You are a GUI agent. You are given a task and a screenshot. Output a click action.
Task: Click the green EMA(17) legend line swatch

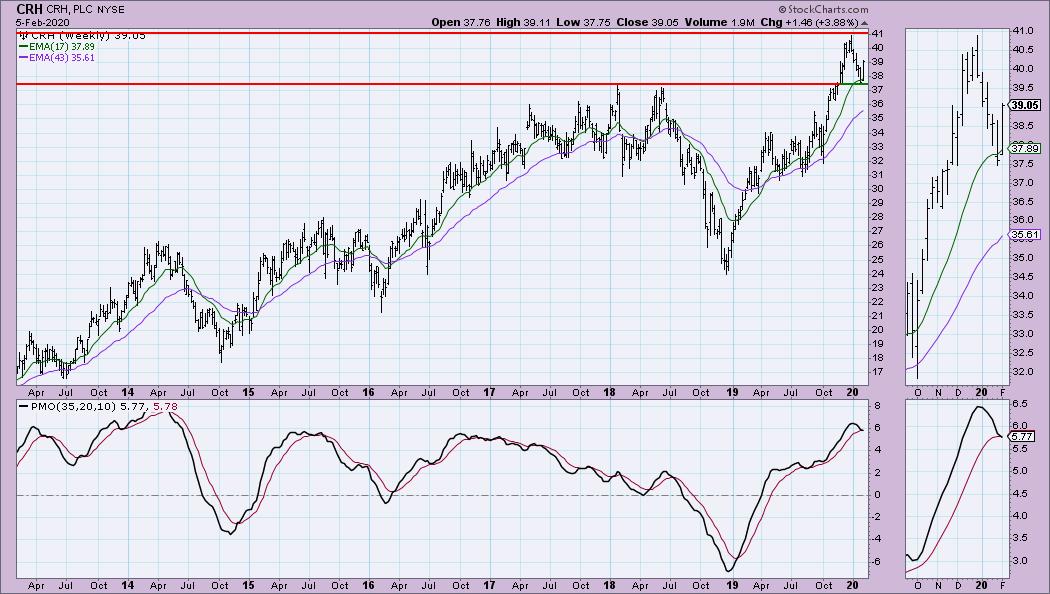click(x=23, y=47)
